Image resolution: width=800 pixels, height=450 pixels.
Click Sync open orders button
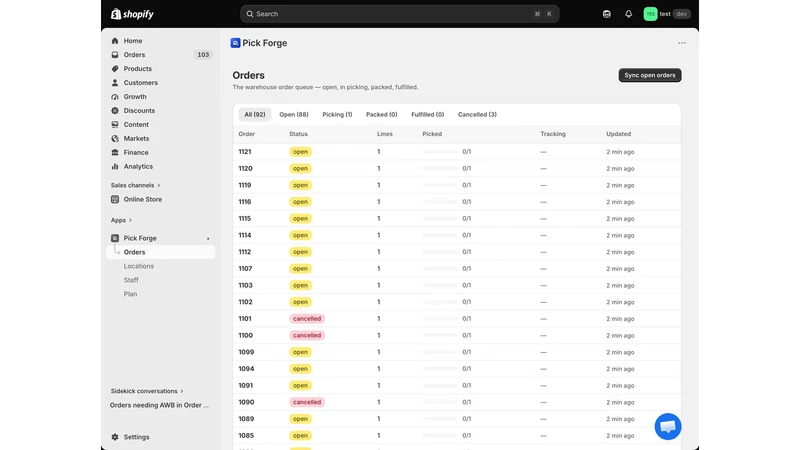pyautogui.click(x=650, y=75)
